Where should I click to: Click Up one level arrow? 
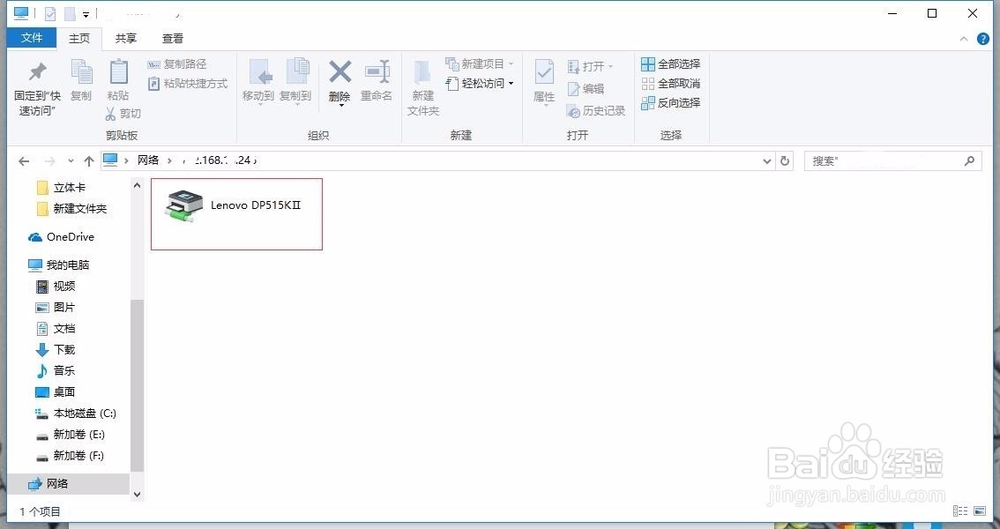[89, 161]
